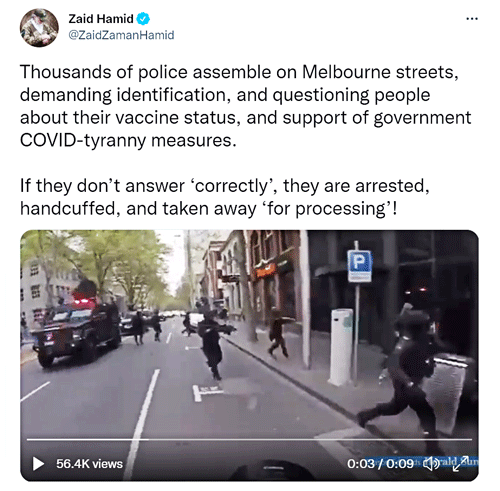Expand the video to fullscreen
The height and width of the screenshot is (491, 500).
[x=460, y=464]
